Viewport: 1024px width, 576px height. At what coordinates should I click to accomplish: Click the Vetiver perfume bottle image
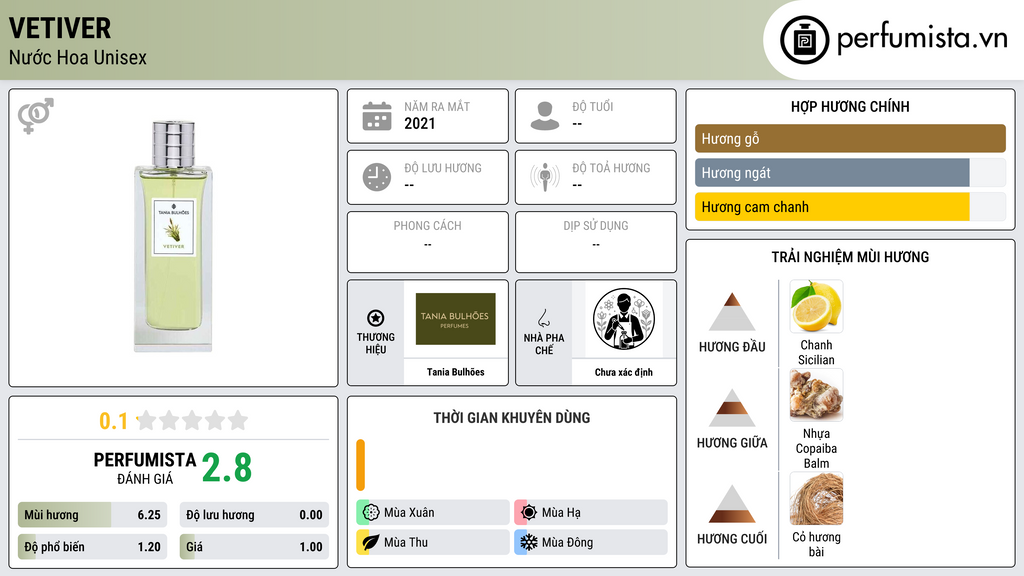(173, 236)
